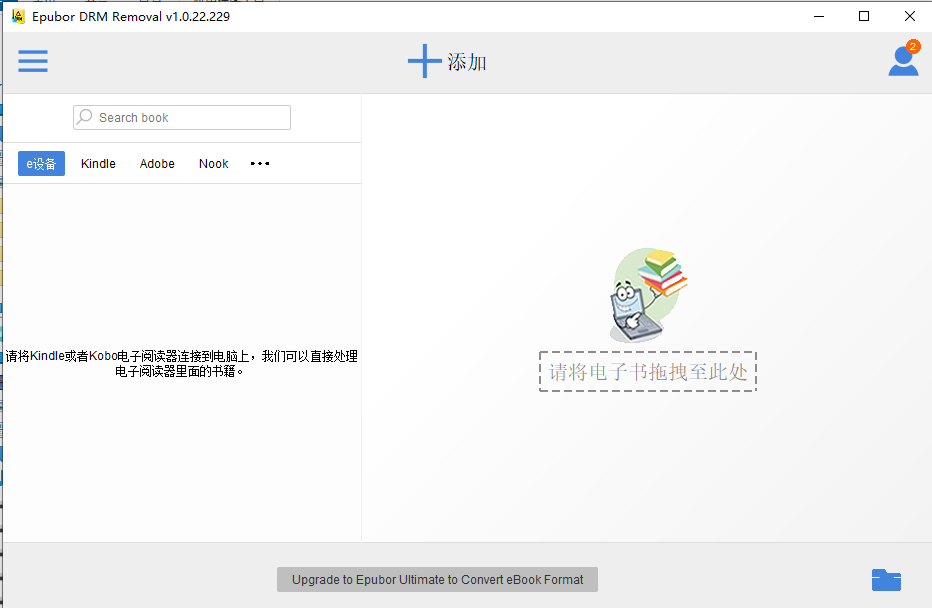Click the 添加 add books label
932x608 pixels.
pos(467,62)
